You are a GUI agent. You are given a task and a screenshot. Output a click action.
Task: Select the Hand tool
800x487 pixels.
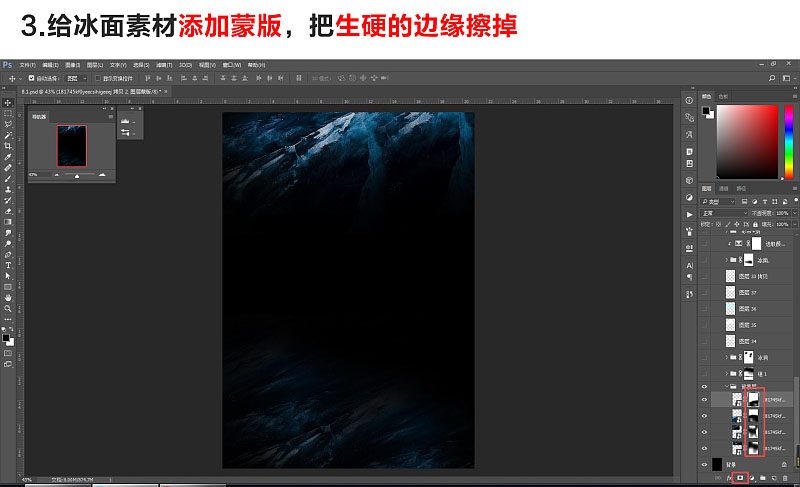click(8, 298)
